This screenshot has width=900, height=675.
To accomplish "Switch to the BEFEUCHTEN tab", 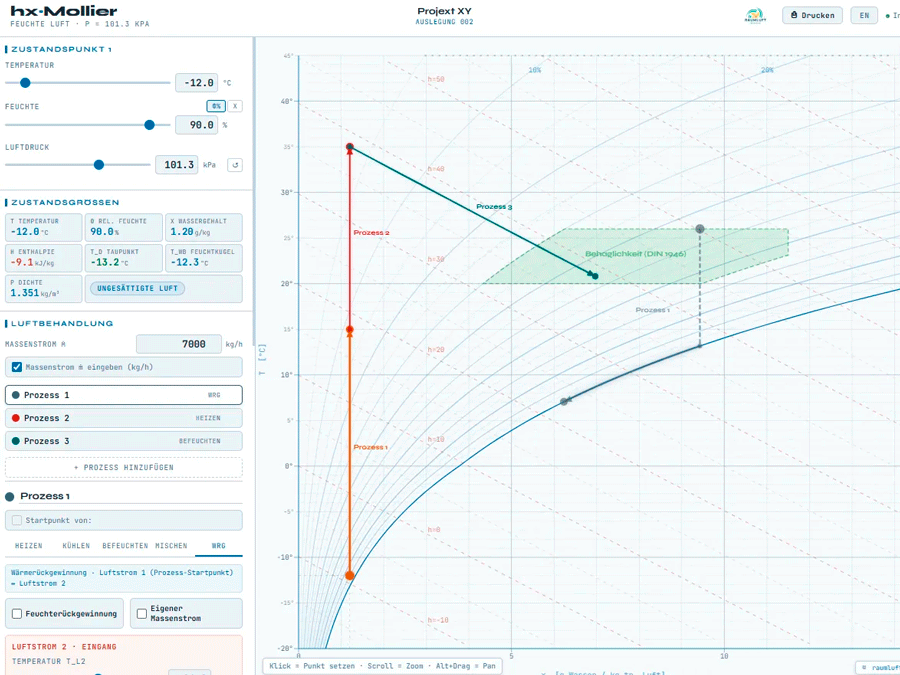I will click(x=125, y=546).
